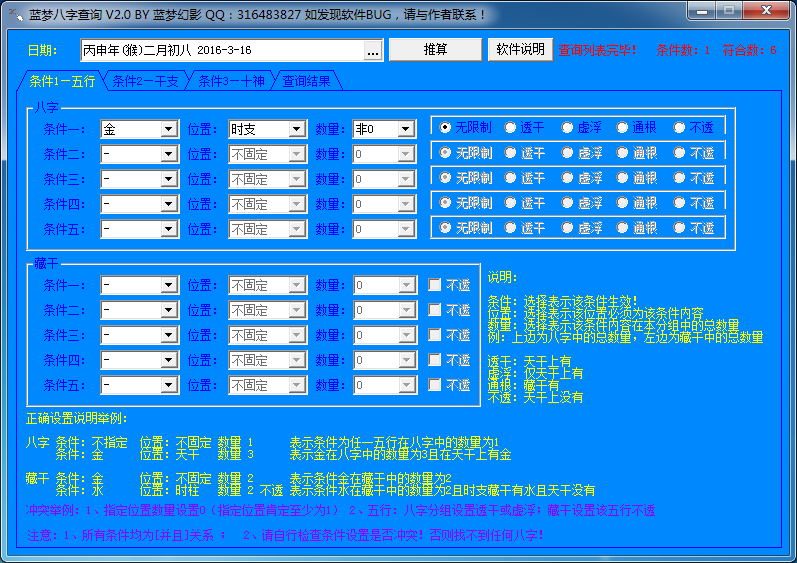Viewport: 797px width, 563px height.
Task: Open the 软件说明 software notes button
Action: coord(520,50)
